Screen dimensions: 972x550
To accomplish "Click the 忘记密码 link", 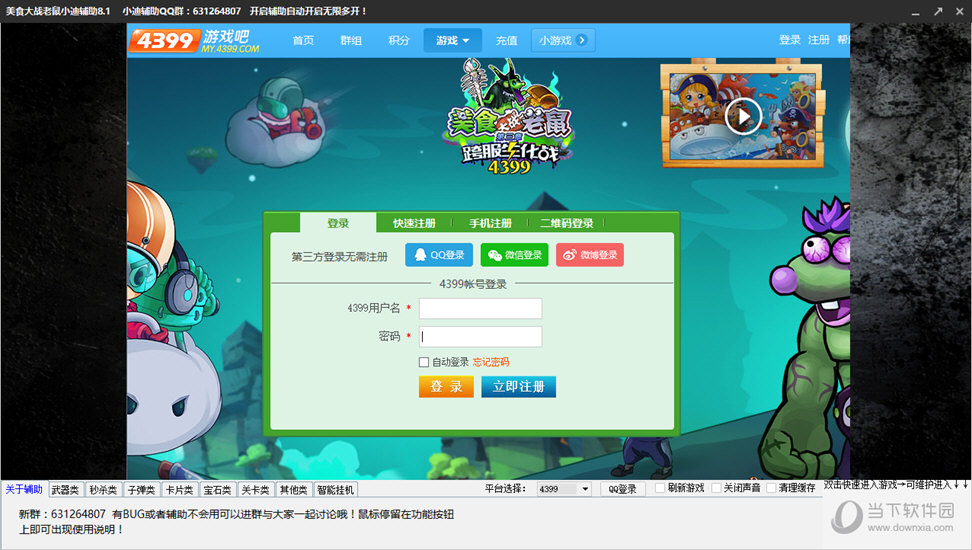I will [x=491, y=362].
